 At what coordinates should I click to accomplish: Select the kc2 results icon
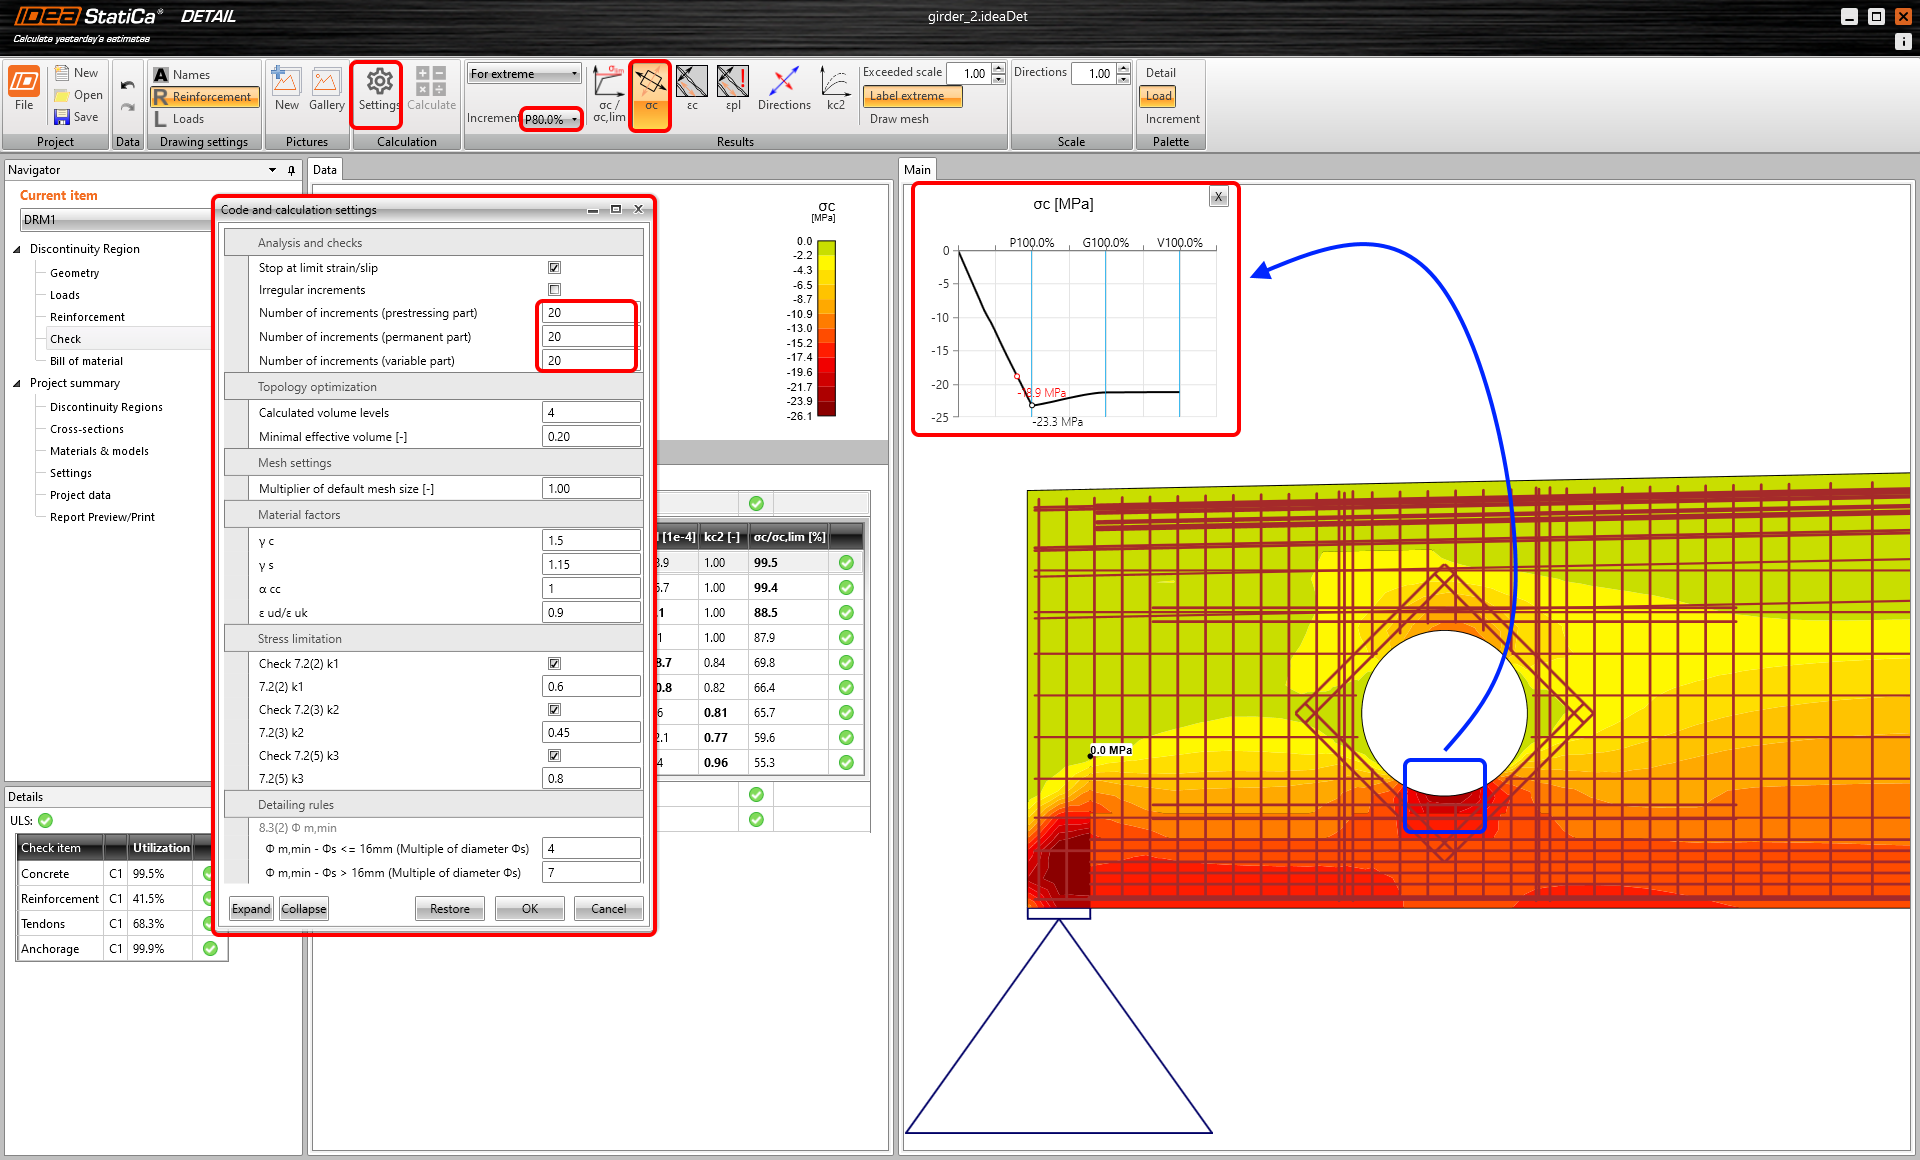click(x=835, y=90)
